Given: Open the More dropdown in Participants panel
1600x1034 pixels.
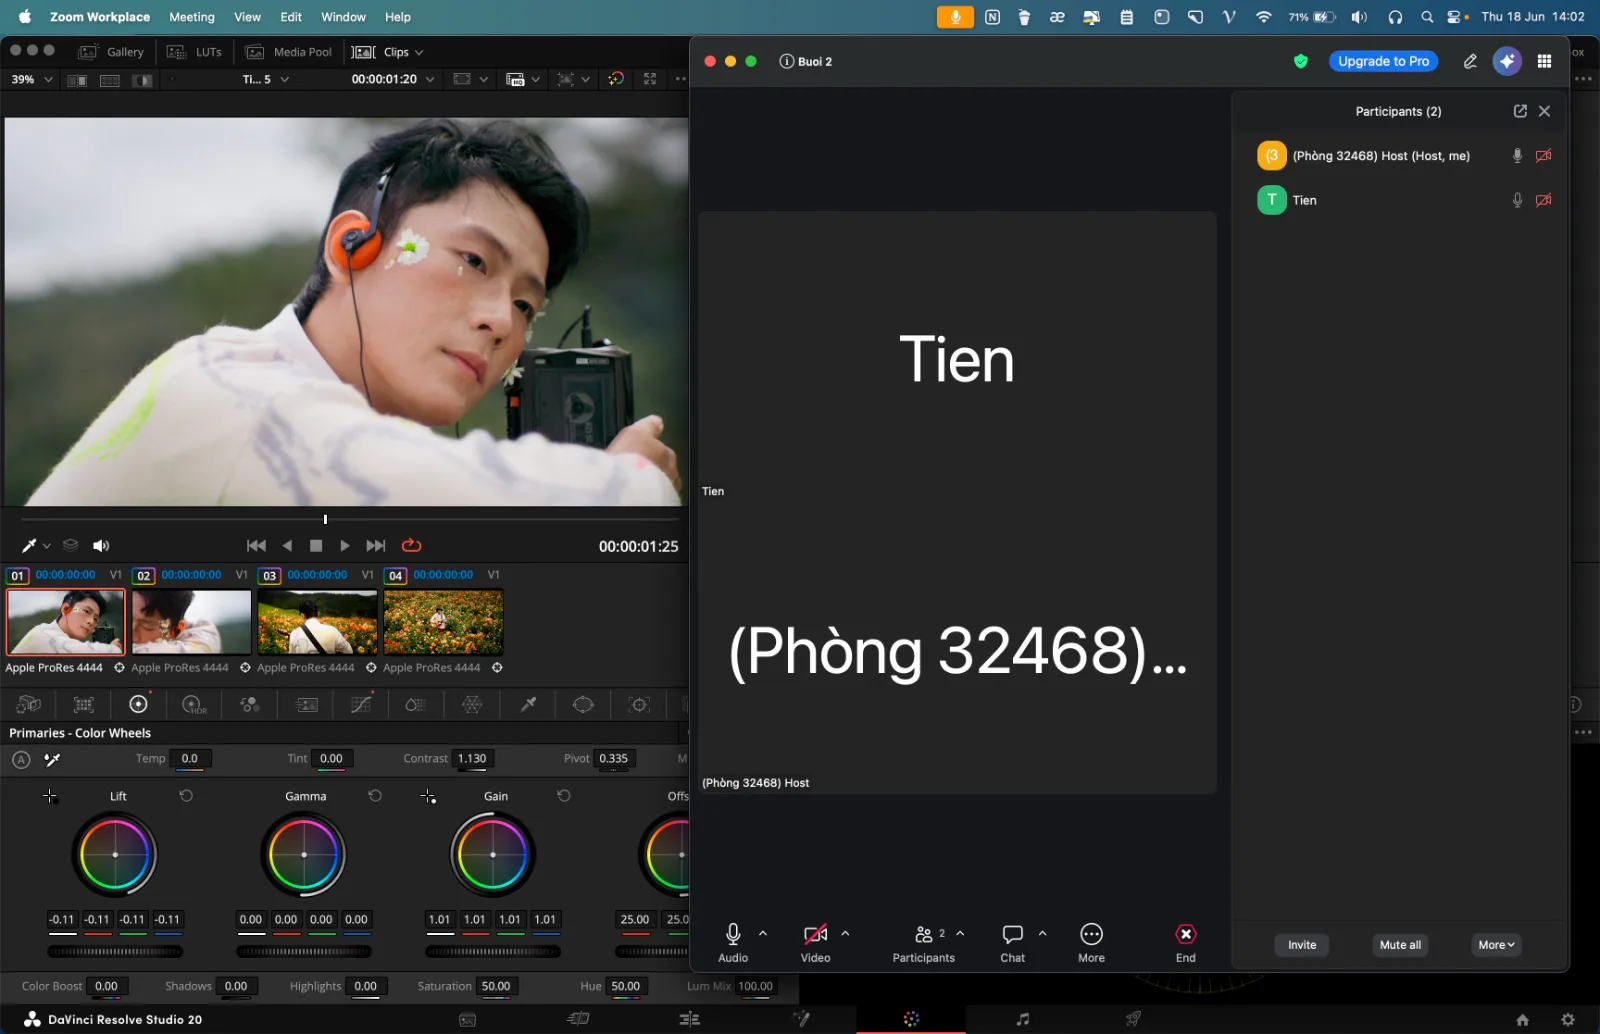Looking at the screenshot, I should pos(1497,945).
